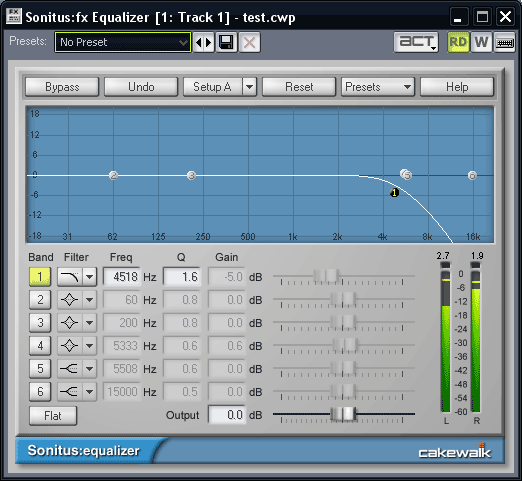Expand Setup A dropdown arrow

click(x=250, y=87)
